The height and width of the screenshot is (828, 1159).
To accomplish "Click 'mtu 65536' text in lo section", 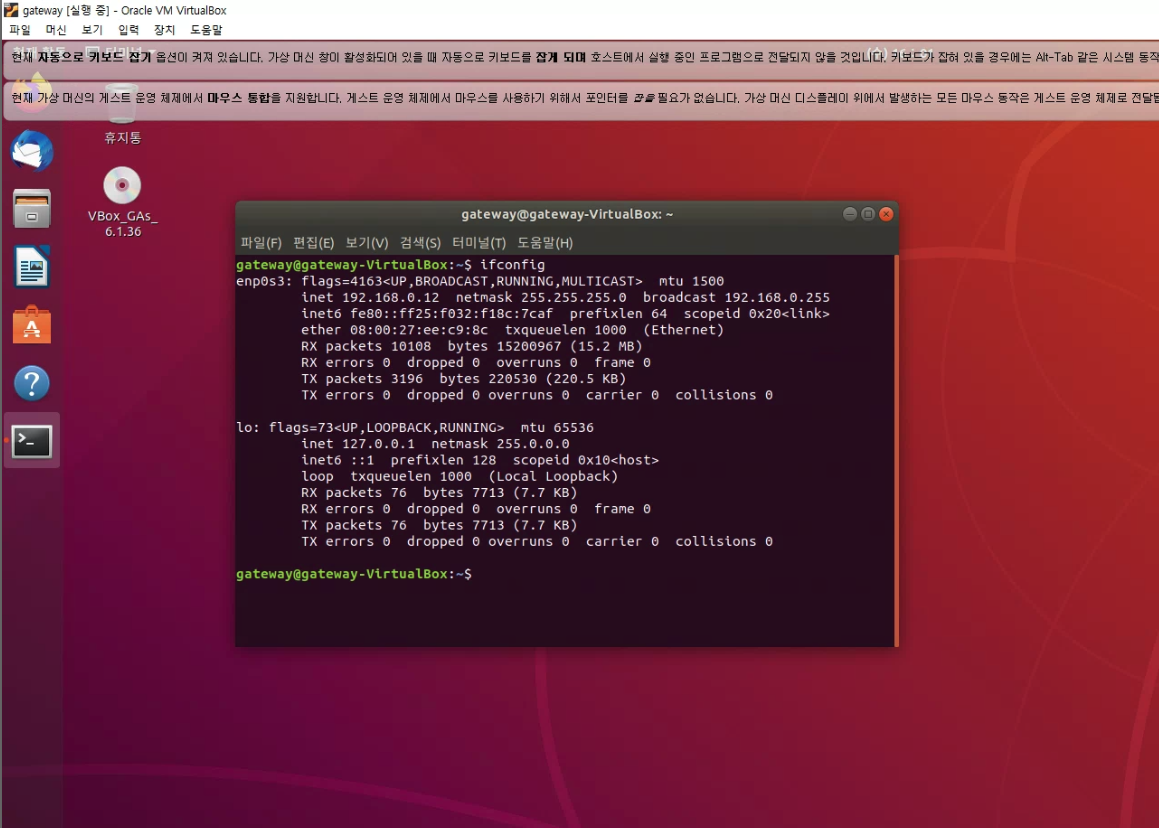I will click(x=557, y=427).
